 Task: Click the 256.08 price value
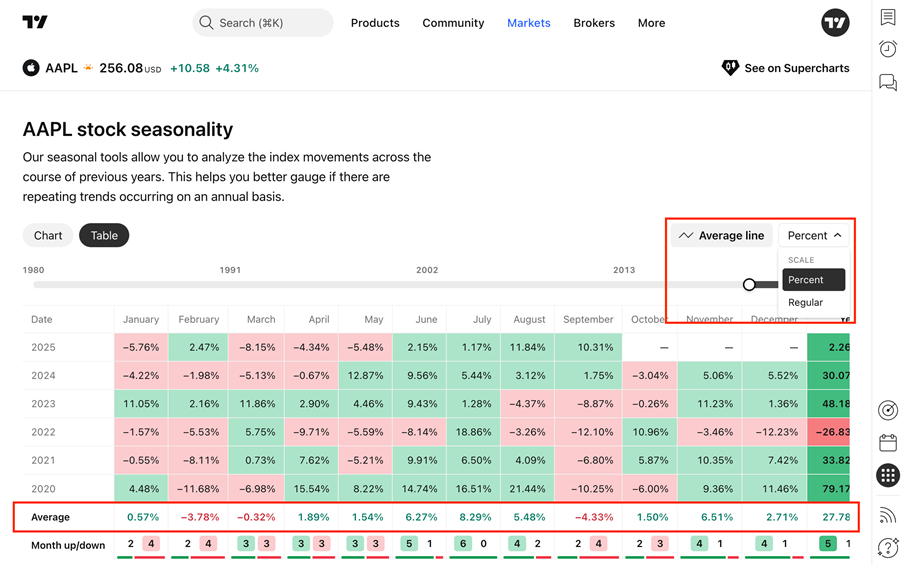(x=121, y=68)
